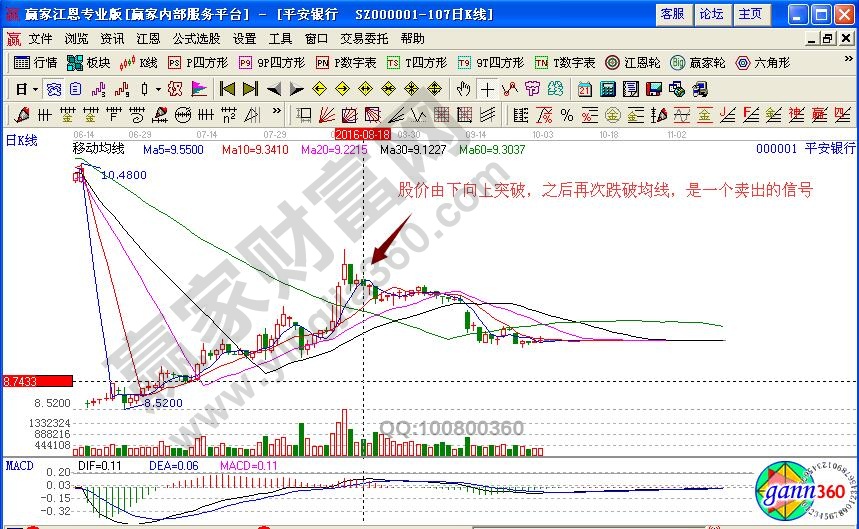Screen dimensions: 859x529
Task: Expand the 日 period dropdown arrow
Action: coord(33,88)
